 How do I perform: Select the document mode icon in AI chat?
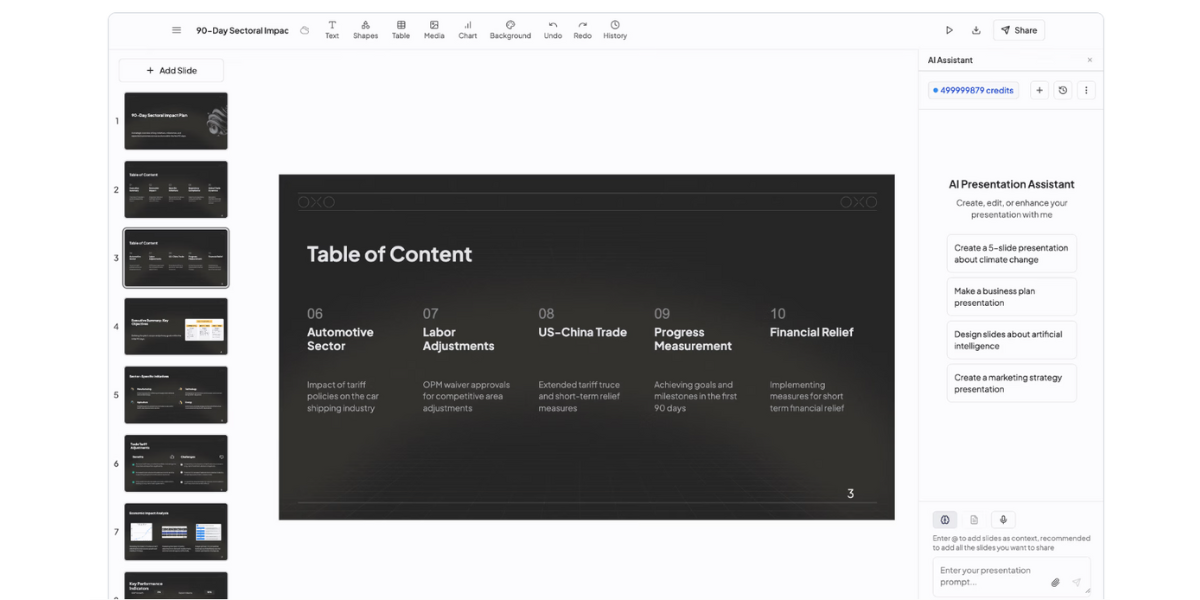pyautogui.click(x=973, y=519)
